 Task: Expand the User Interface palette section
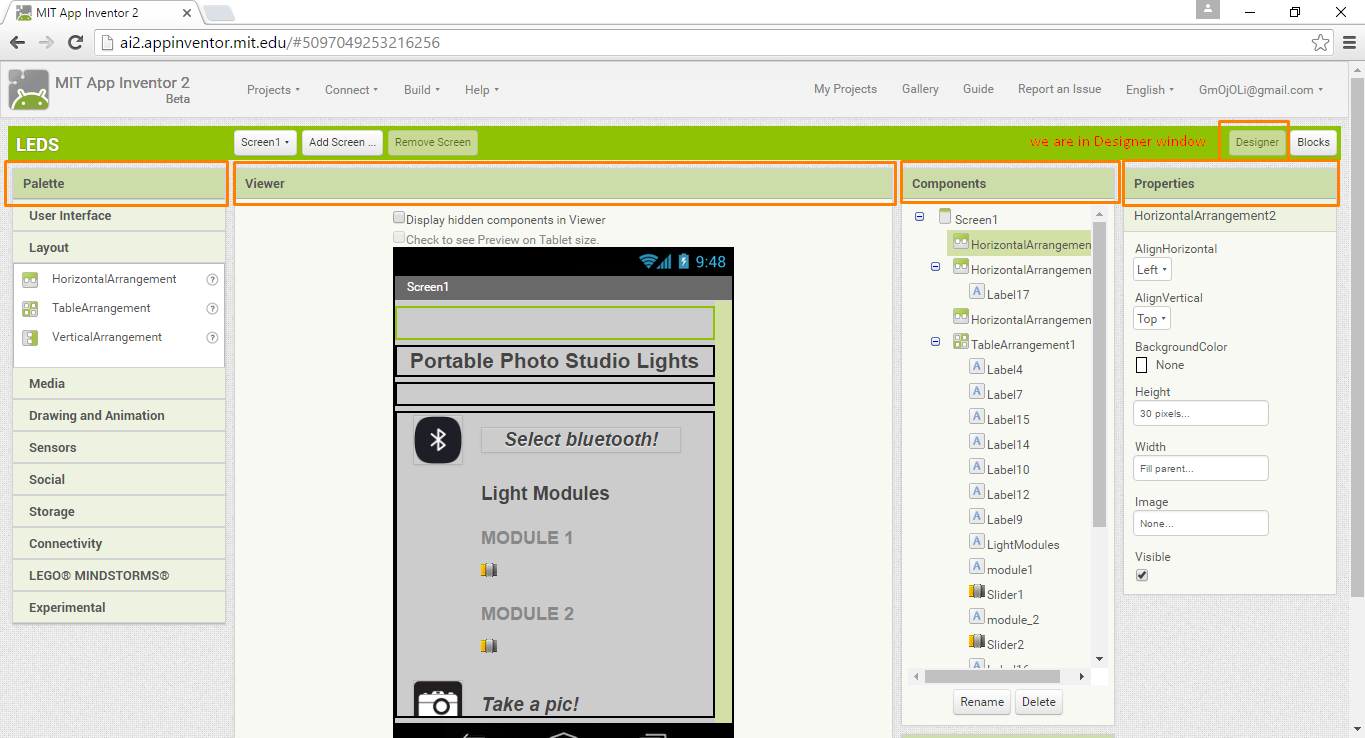119,216
